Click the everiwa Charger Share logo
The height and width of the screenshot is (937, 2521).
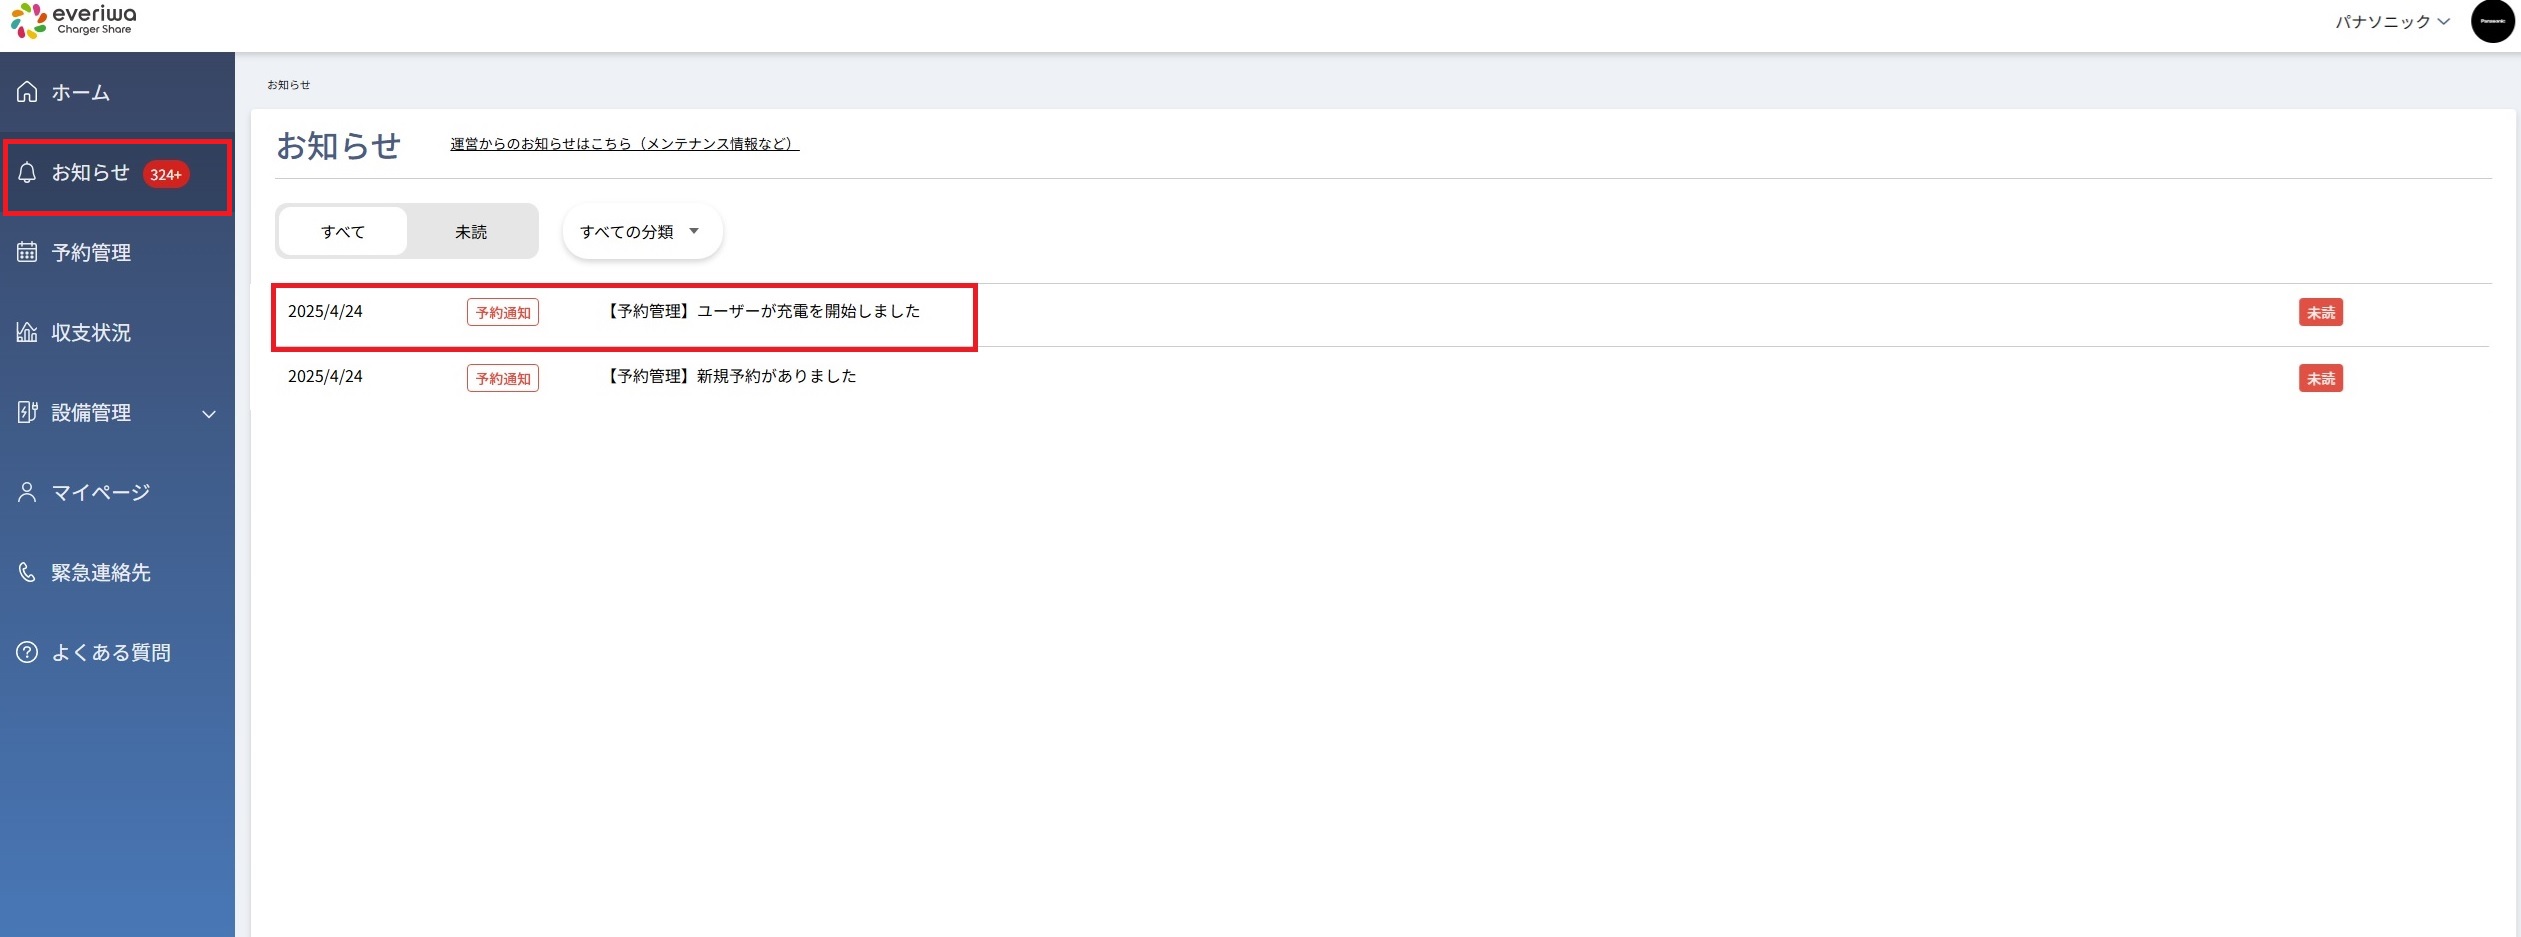pyautogui.click(x=74, y=20)
